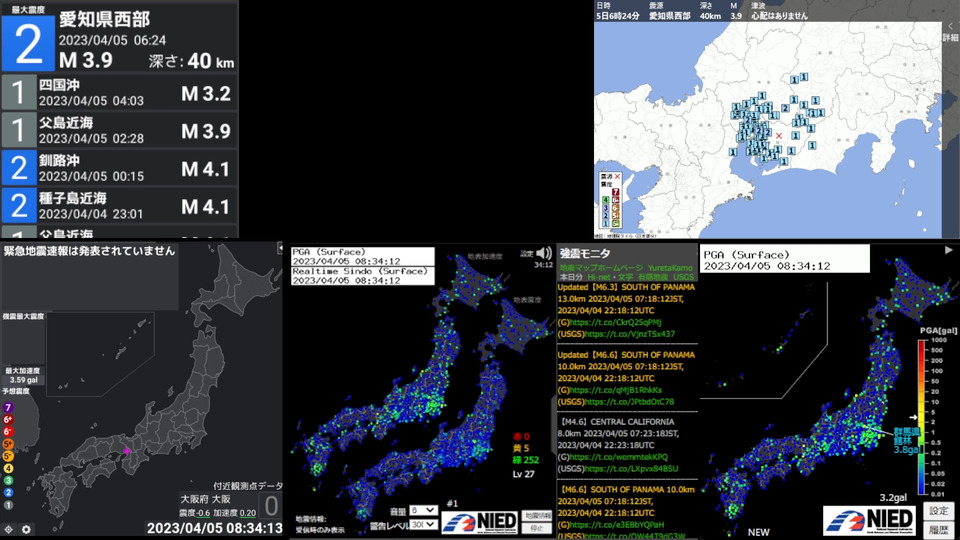Click the 緑 252 green count
Image resolution: width=960 pixels, height=540 pixels.
pyautogui.click(x=526, y=460)
